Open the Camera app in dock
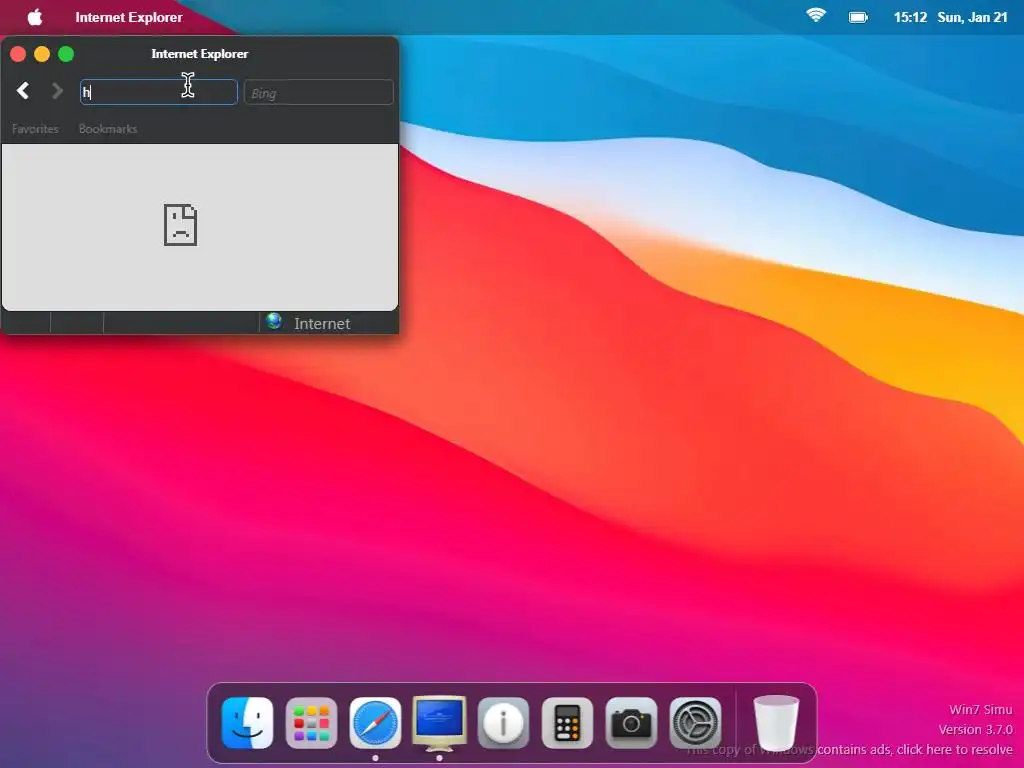This screenshot has height=768, width=1024. (631, 723)
